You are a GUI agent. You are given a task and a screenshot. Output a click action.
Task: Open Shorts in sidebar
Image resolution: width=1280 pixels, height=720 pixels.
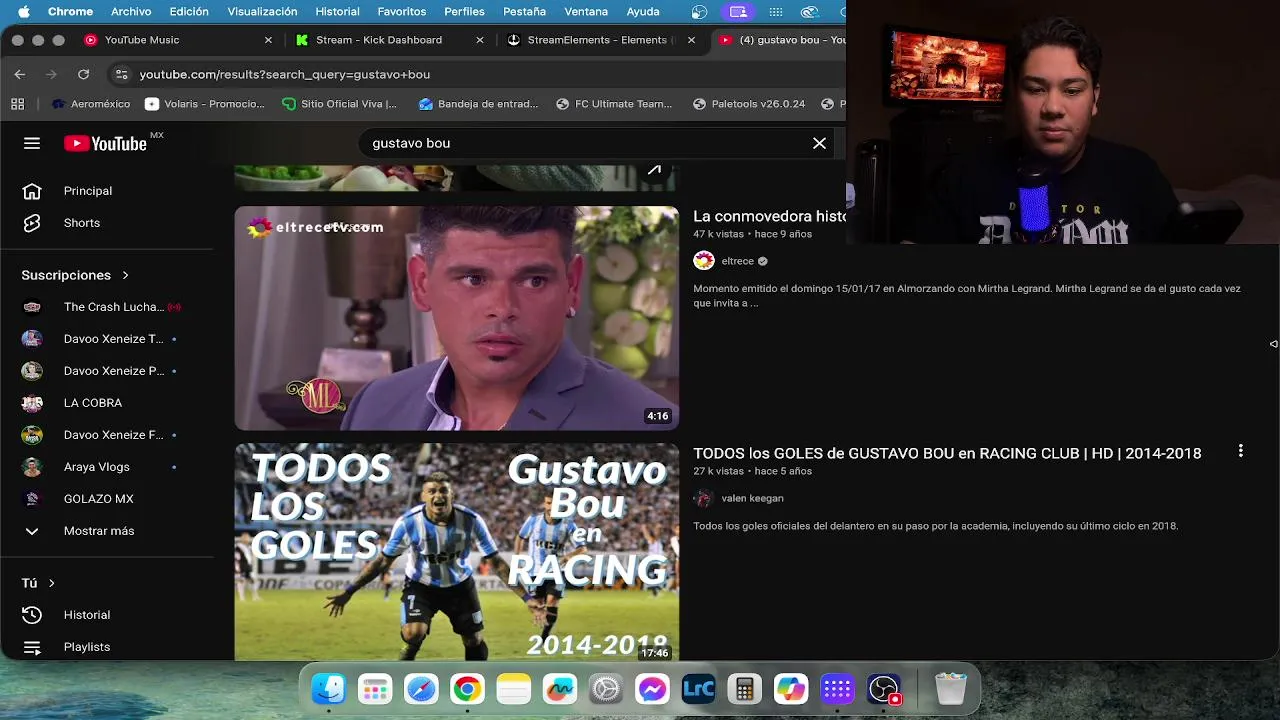pos(82,223)
